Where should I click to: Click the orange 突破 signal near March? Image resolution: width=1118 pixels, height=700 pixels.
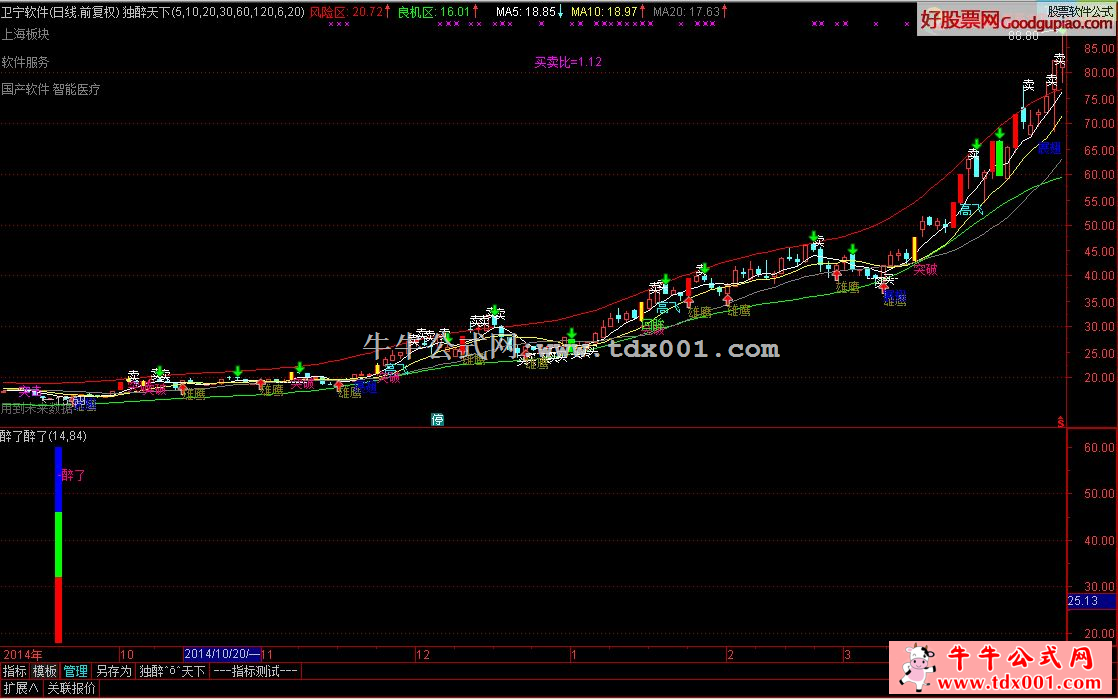tap(925, 269)
